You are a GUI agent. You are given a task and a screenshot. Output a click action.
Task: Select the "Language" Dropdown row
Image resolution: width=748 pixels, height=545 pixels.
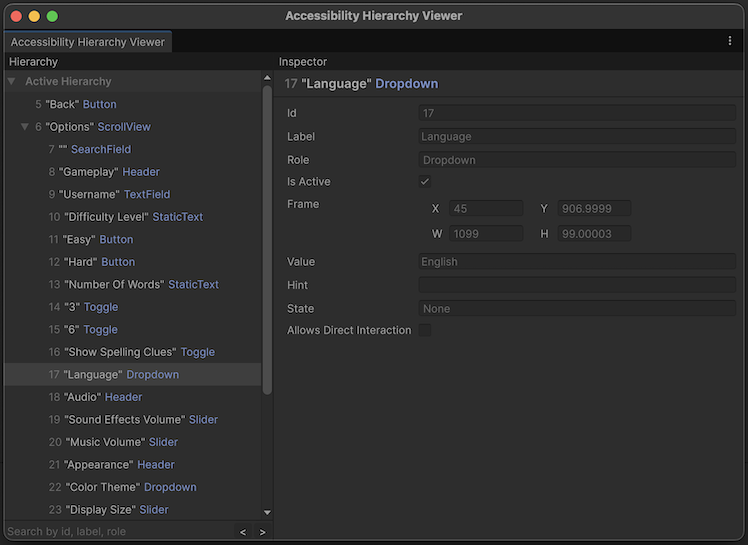(x=133, y=375)
